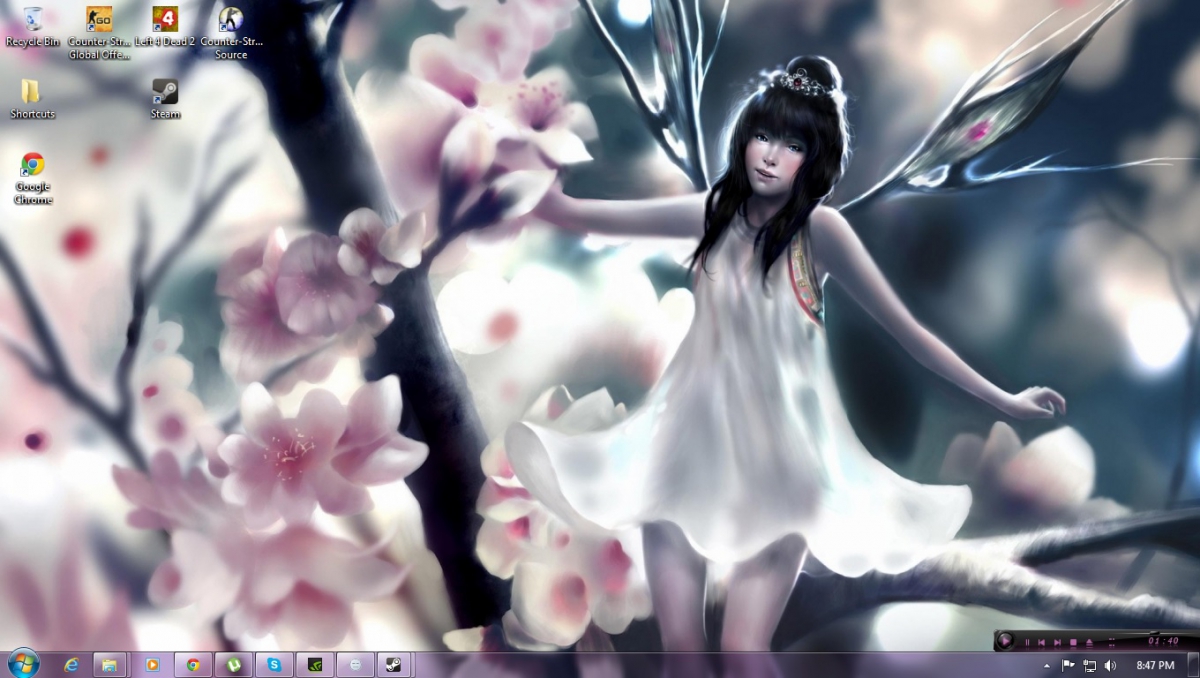Switch to Chrome in the taskbar

point(193,664)
